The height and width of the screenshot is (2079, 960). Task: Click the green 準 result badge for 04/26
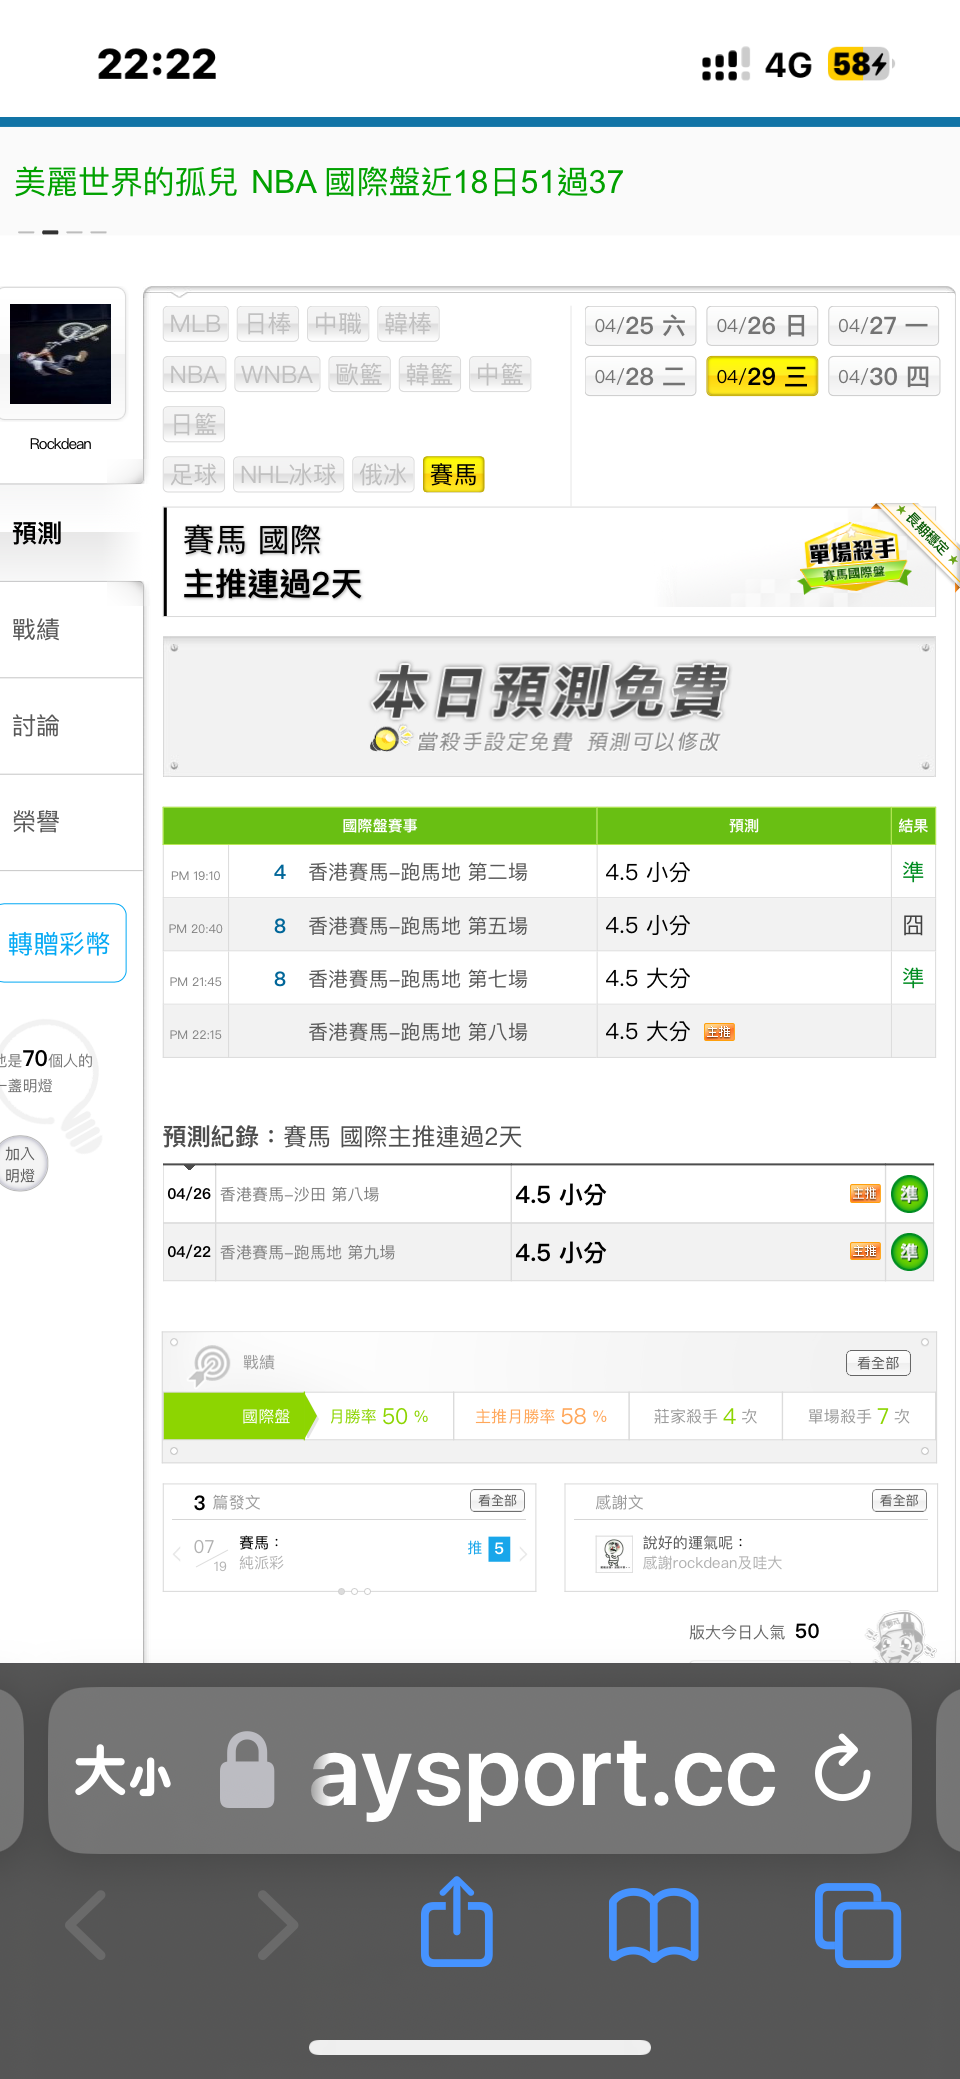pyautogui.click(x=909, y=1194)
